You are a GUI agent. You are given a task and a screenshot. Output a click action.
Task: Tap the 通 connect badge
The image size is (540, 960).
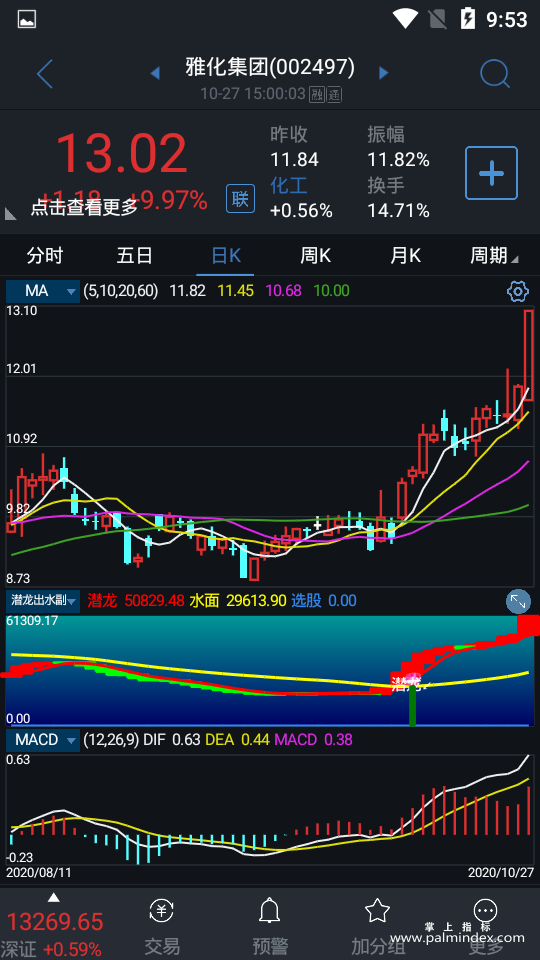[334, 94]
